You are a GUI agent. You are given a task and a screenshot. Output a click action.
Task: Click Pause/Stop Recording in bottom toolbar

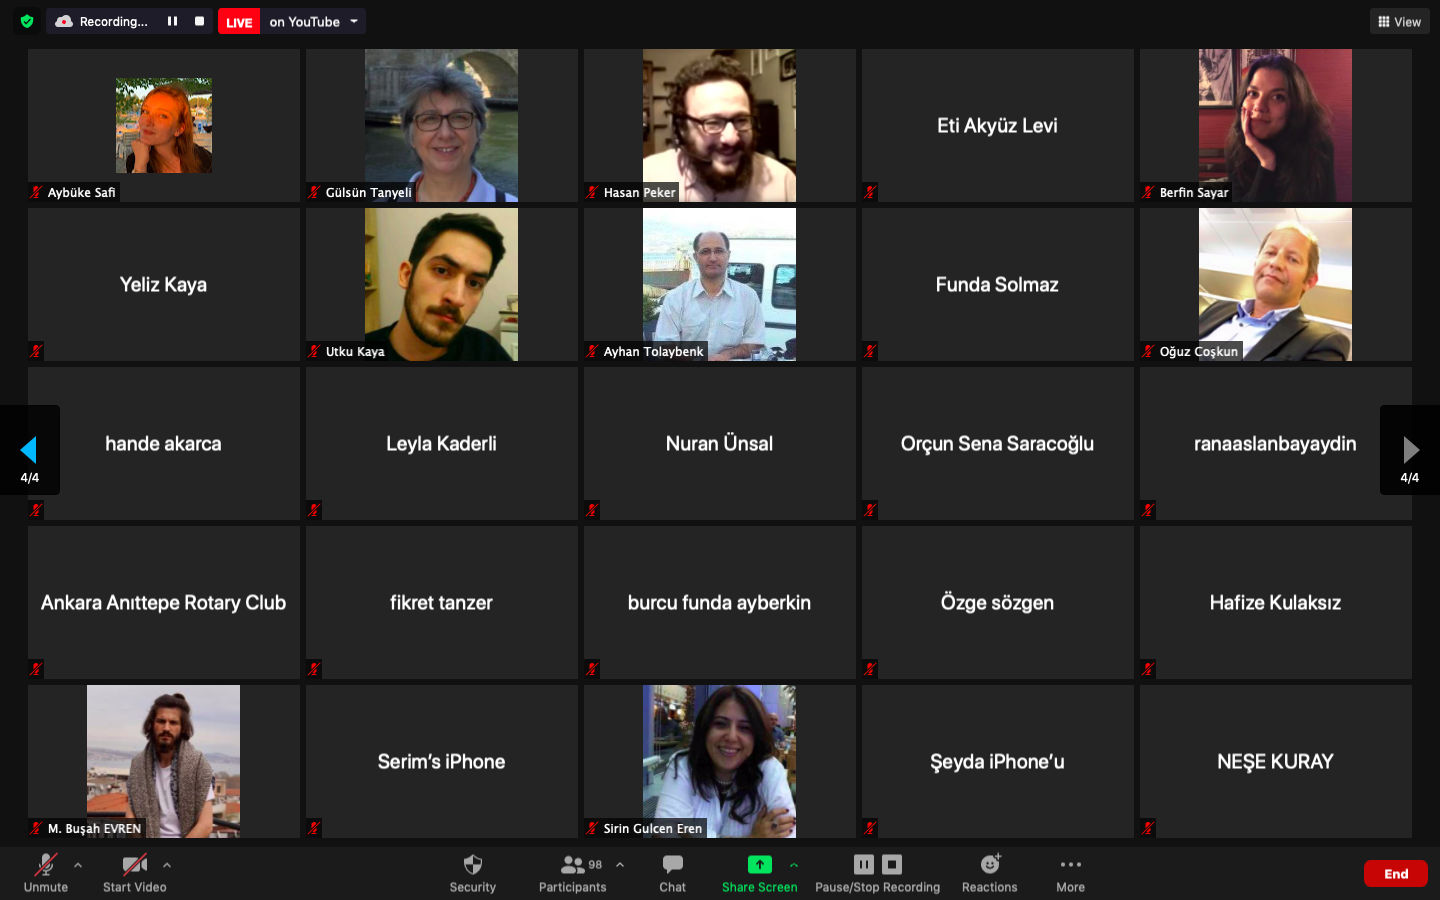coord(878,872)
